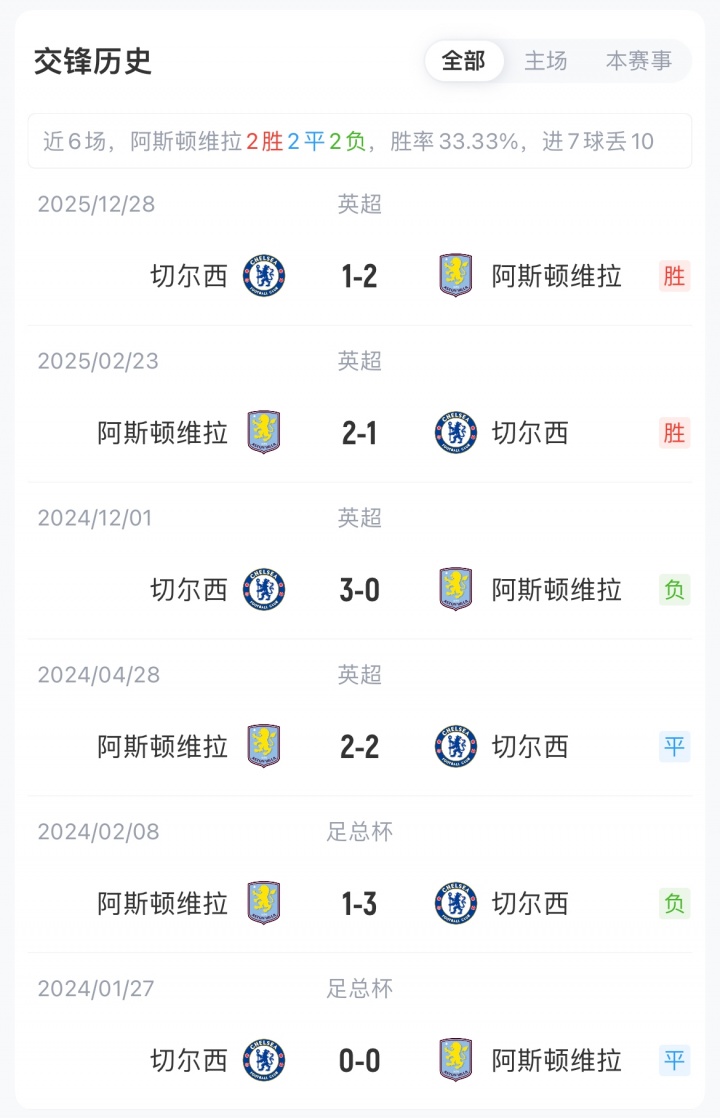Click the 平 badge for 2024/01/27 match
Viewport: 720px width, 1118px height.
[x=675, y=1060]
